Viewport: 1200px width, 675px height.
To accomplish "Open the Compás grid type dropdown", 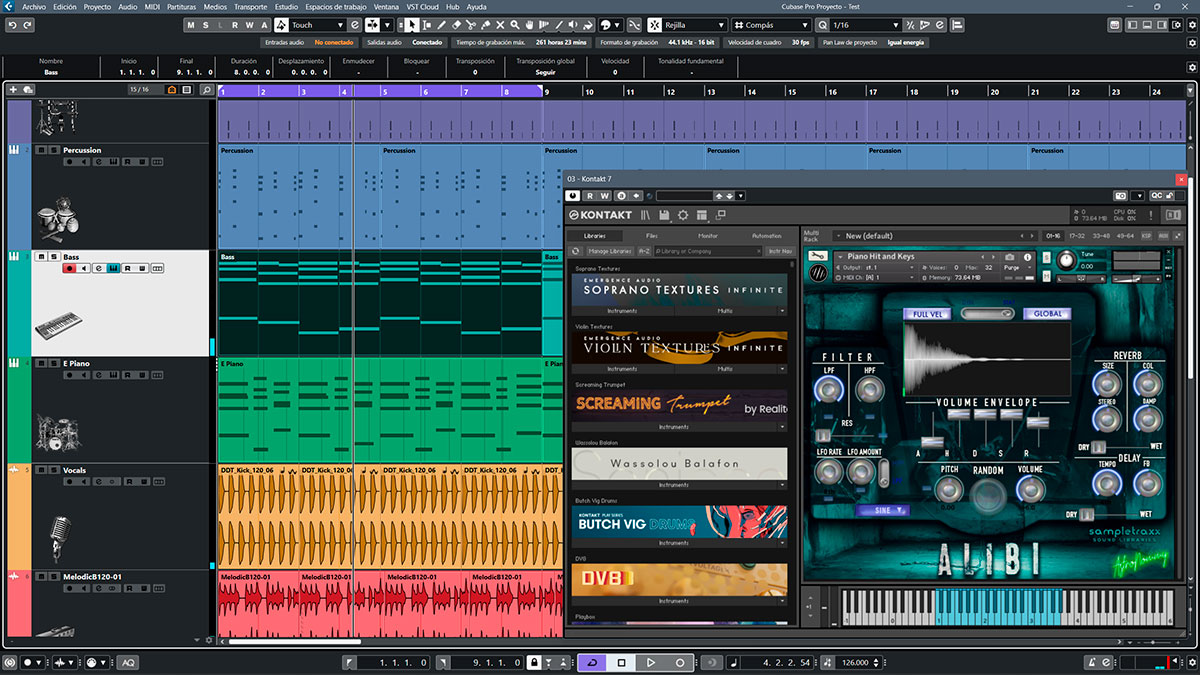I will (770, 25).
